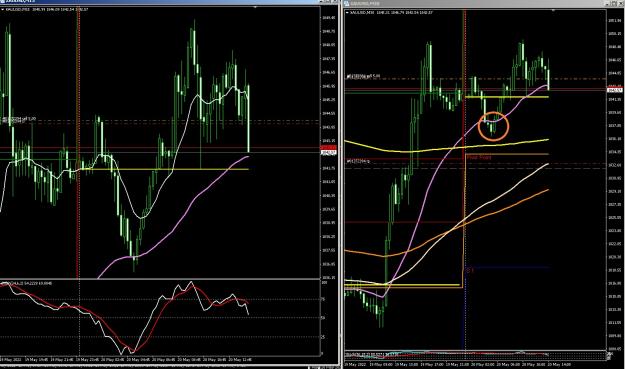625x369 pixels.
Task: Click the orange circle marker on the right chart
Action: click(493, 126)
